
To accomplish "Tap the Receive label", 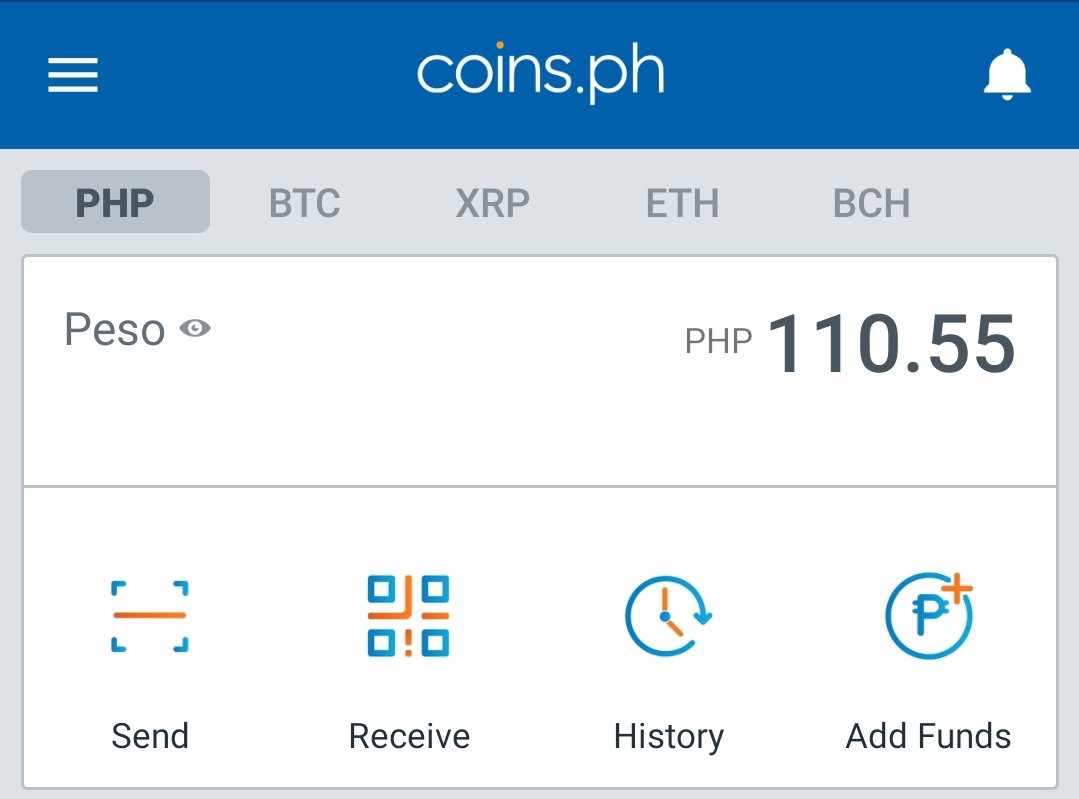I will (x=409, y=736).
